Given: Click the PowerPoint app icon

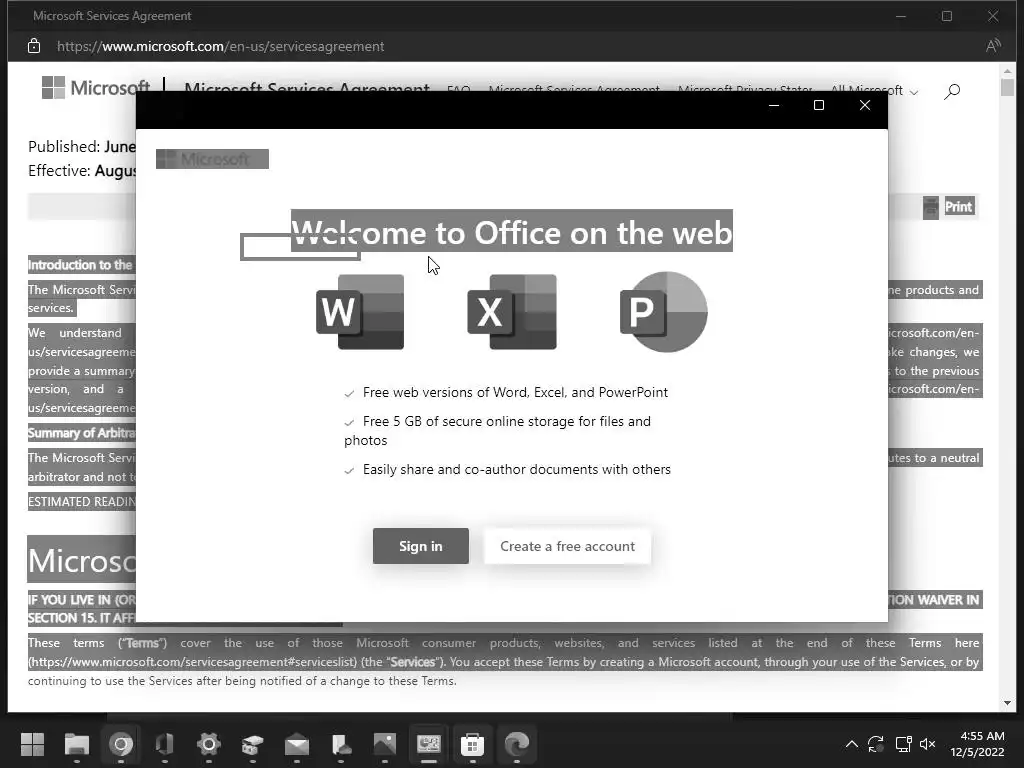Looking at the screenshot, I should click(x=663, y=312).
